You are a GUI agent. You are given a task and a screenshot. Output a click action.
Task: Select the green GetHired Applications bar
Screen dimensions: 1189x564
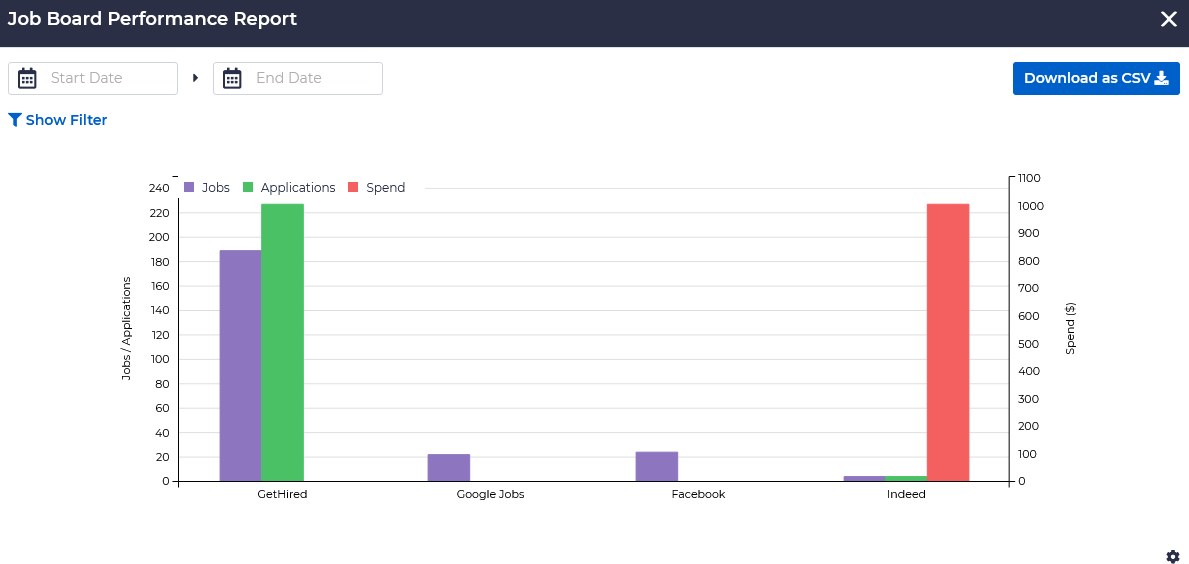(x=282, y=342)
